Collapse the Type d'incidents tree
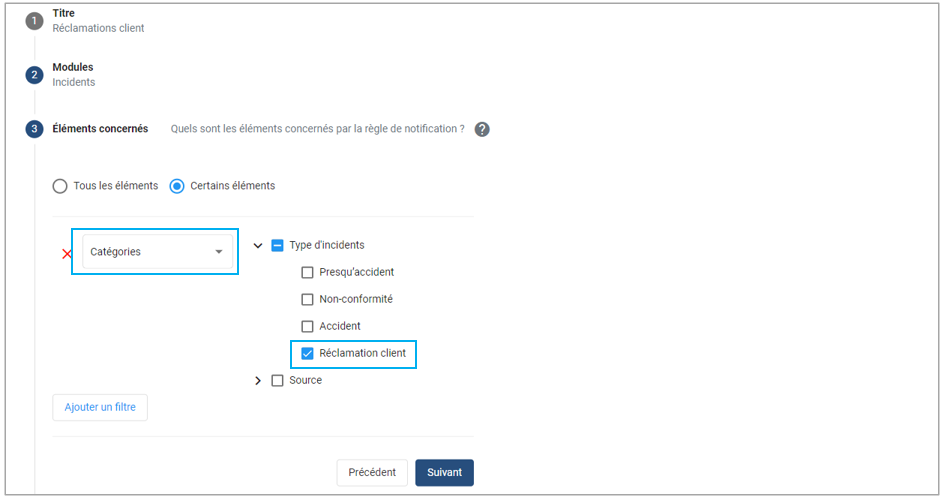 point(258,245)
